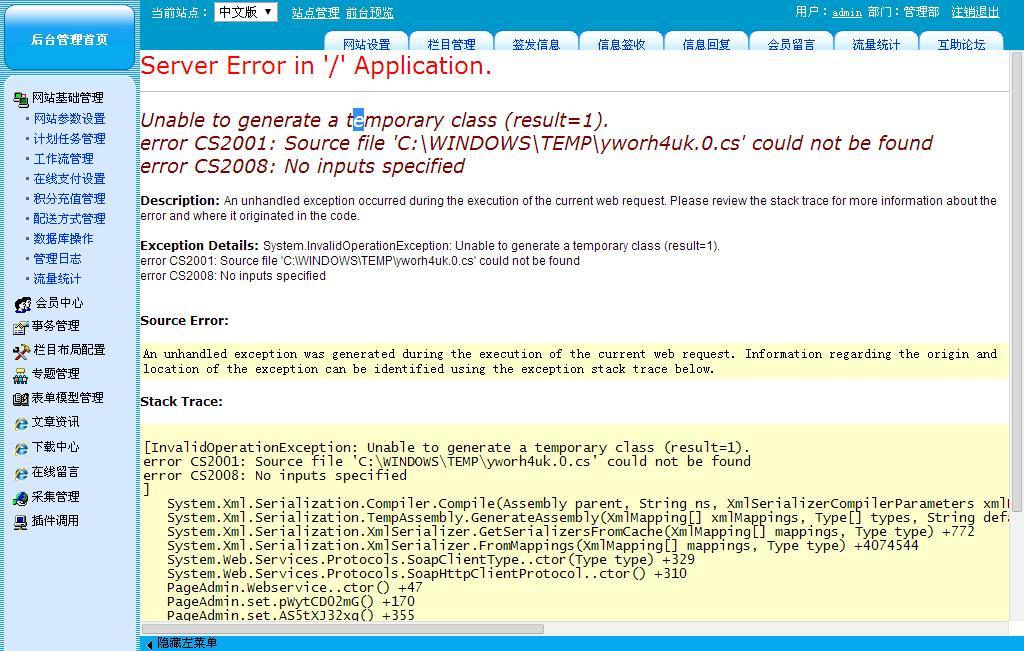Viewport: 1024px width, 651px height.
Task: Click the 网站基础管理 computer icon
Action: [20, 98]
